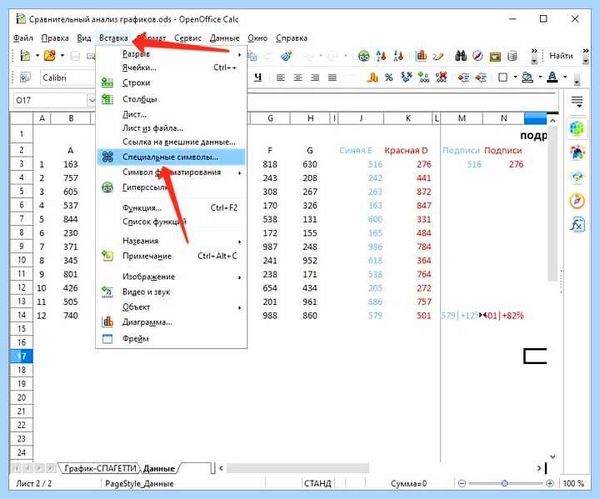Image resolution: width=600 pixels, height=499 pixels.
Task: Click the Chart icon in the toolbar
Action: [x=421, y=56]
